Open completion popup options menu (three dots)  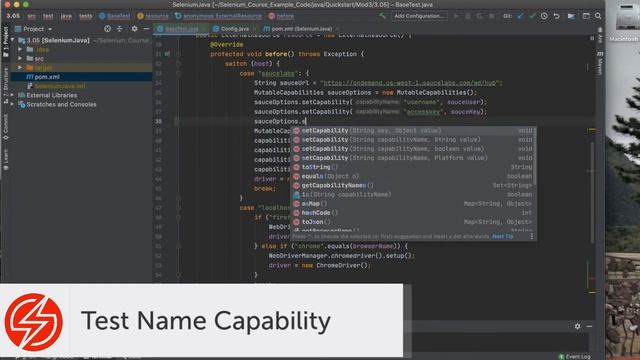pyautogui.click(x=531, y=236)
